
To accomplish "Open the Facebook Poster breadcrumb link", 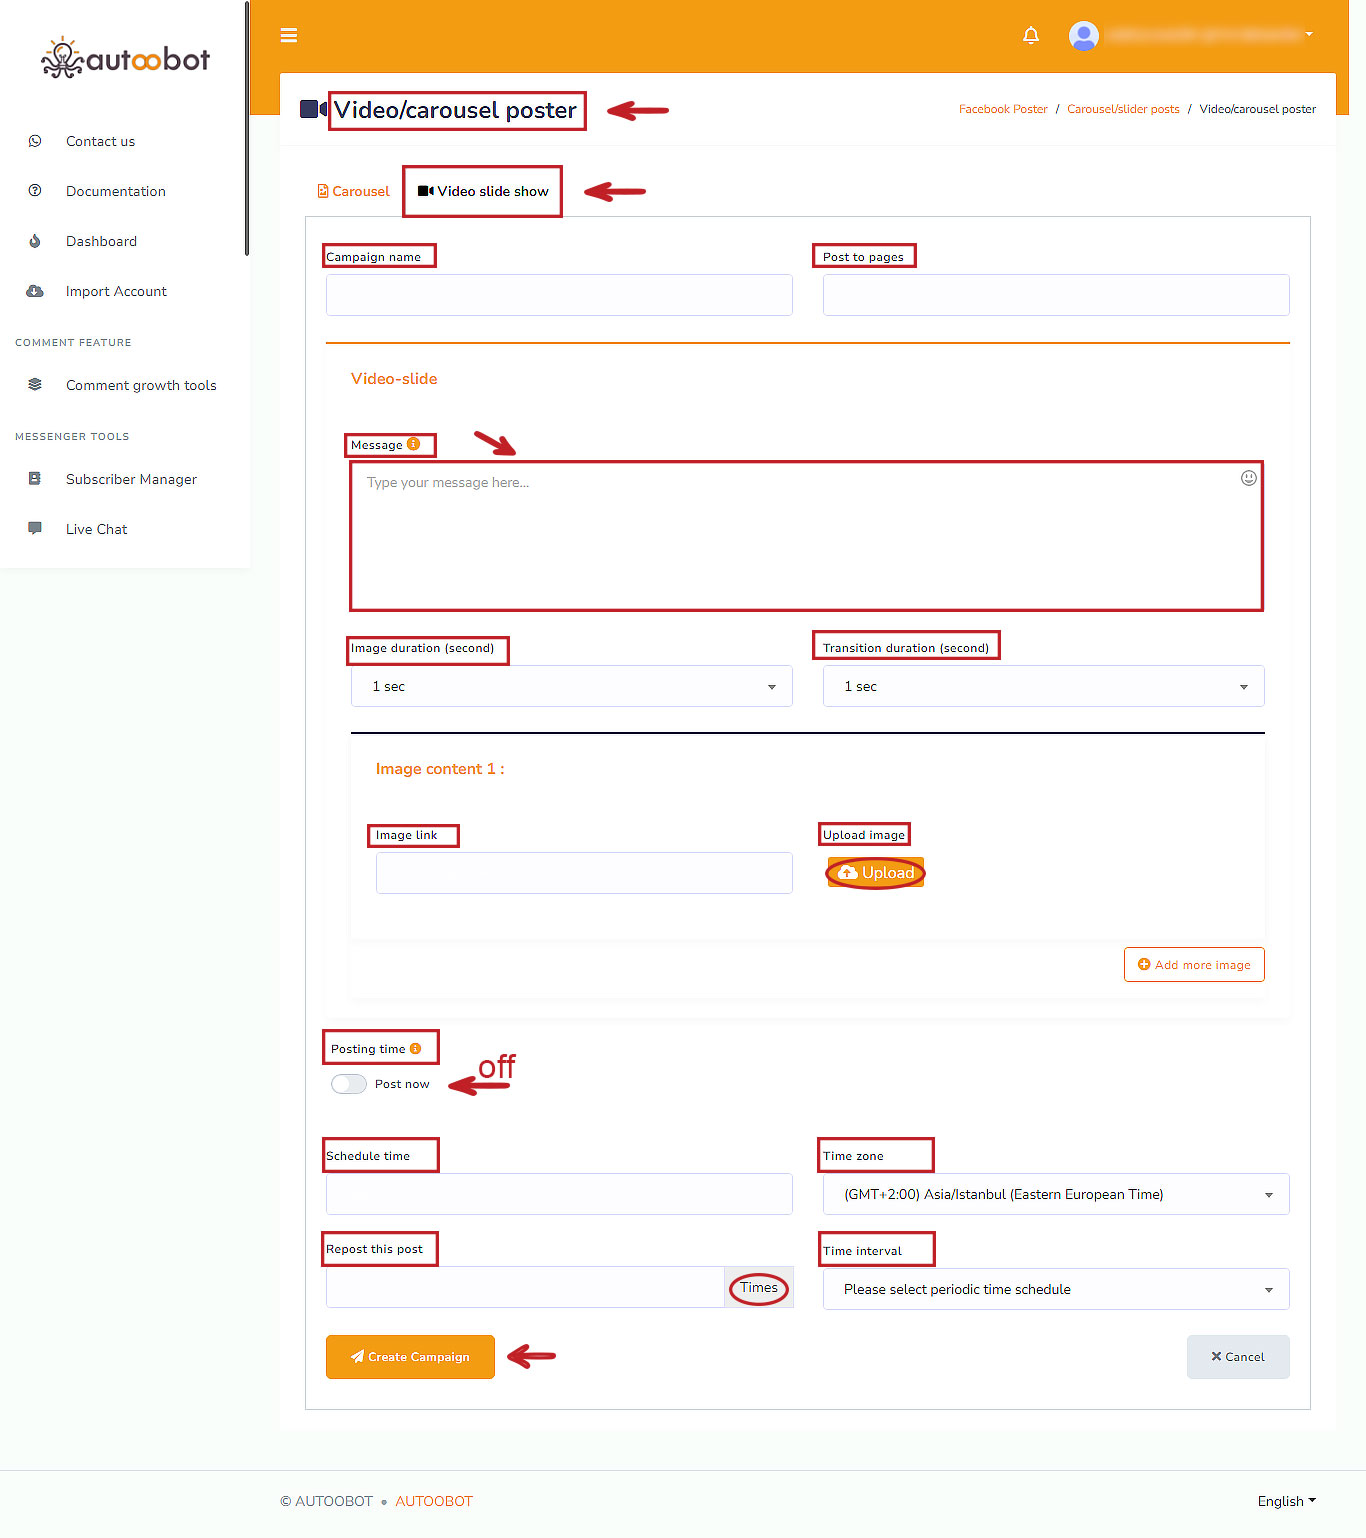I will (1002, 109).
